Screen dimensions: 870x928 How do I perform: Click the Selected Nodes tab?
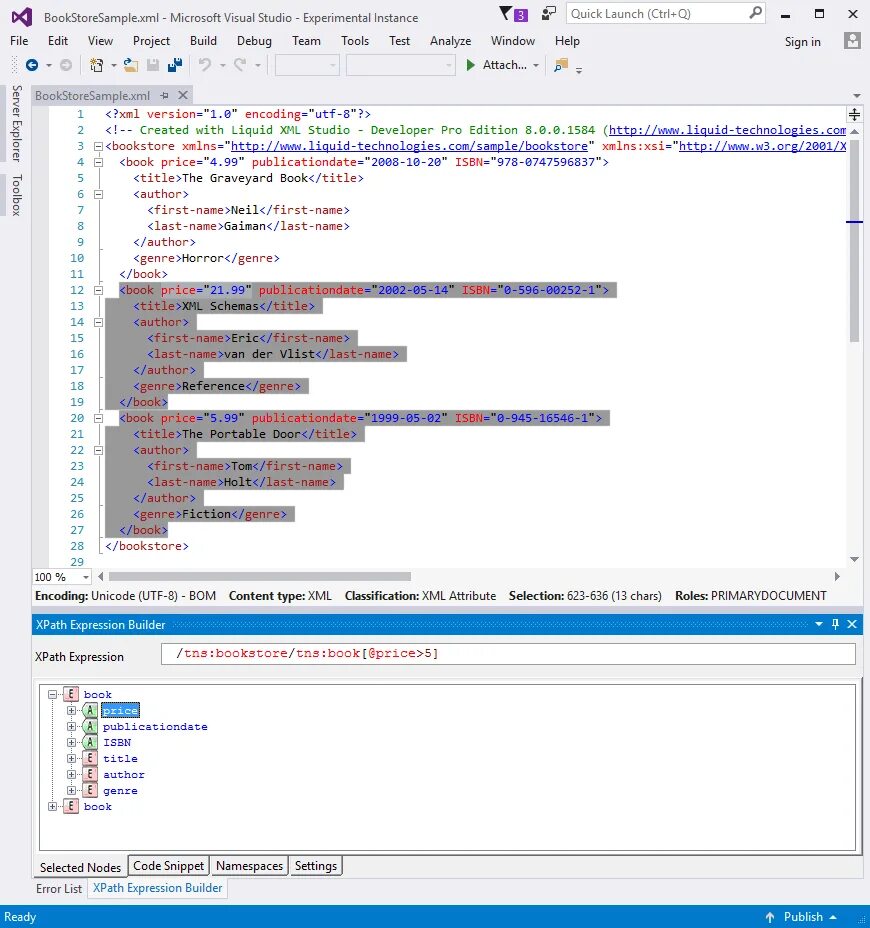click(x=80, y=867)
